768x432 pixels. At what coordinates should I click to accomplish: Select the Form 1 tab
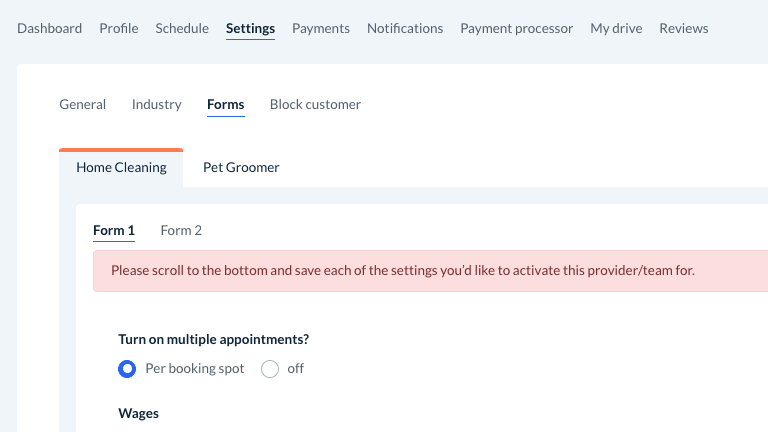[x=114, y=230]
